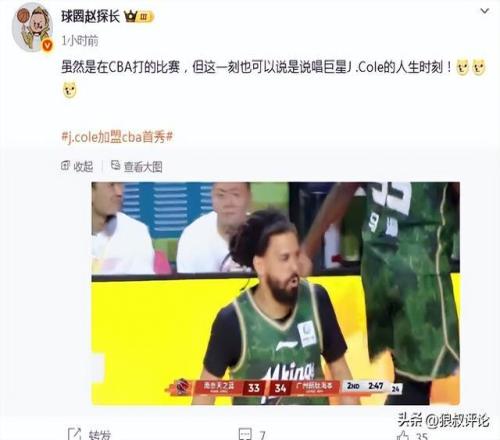The width and height of the screenshot is (500, 440).
Task: Click the post text about J.Cole
Action: (256, 67)
